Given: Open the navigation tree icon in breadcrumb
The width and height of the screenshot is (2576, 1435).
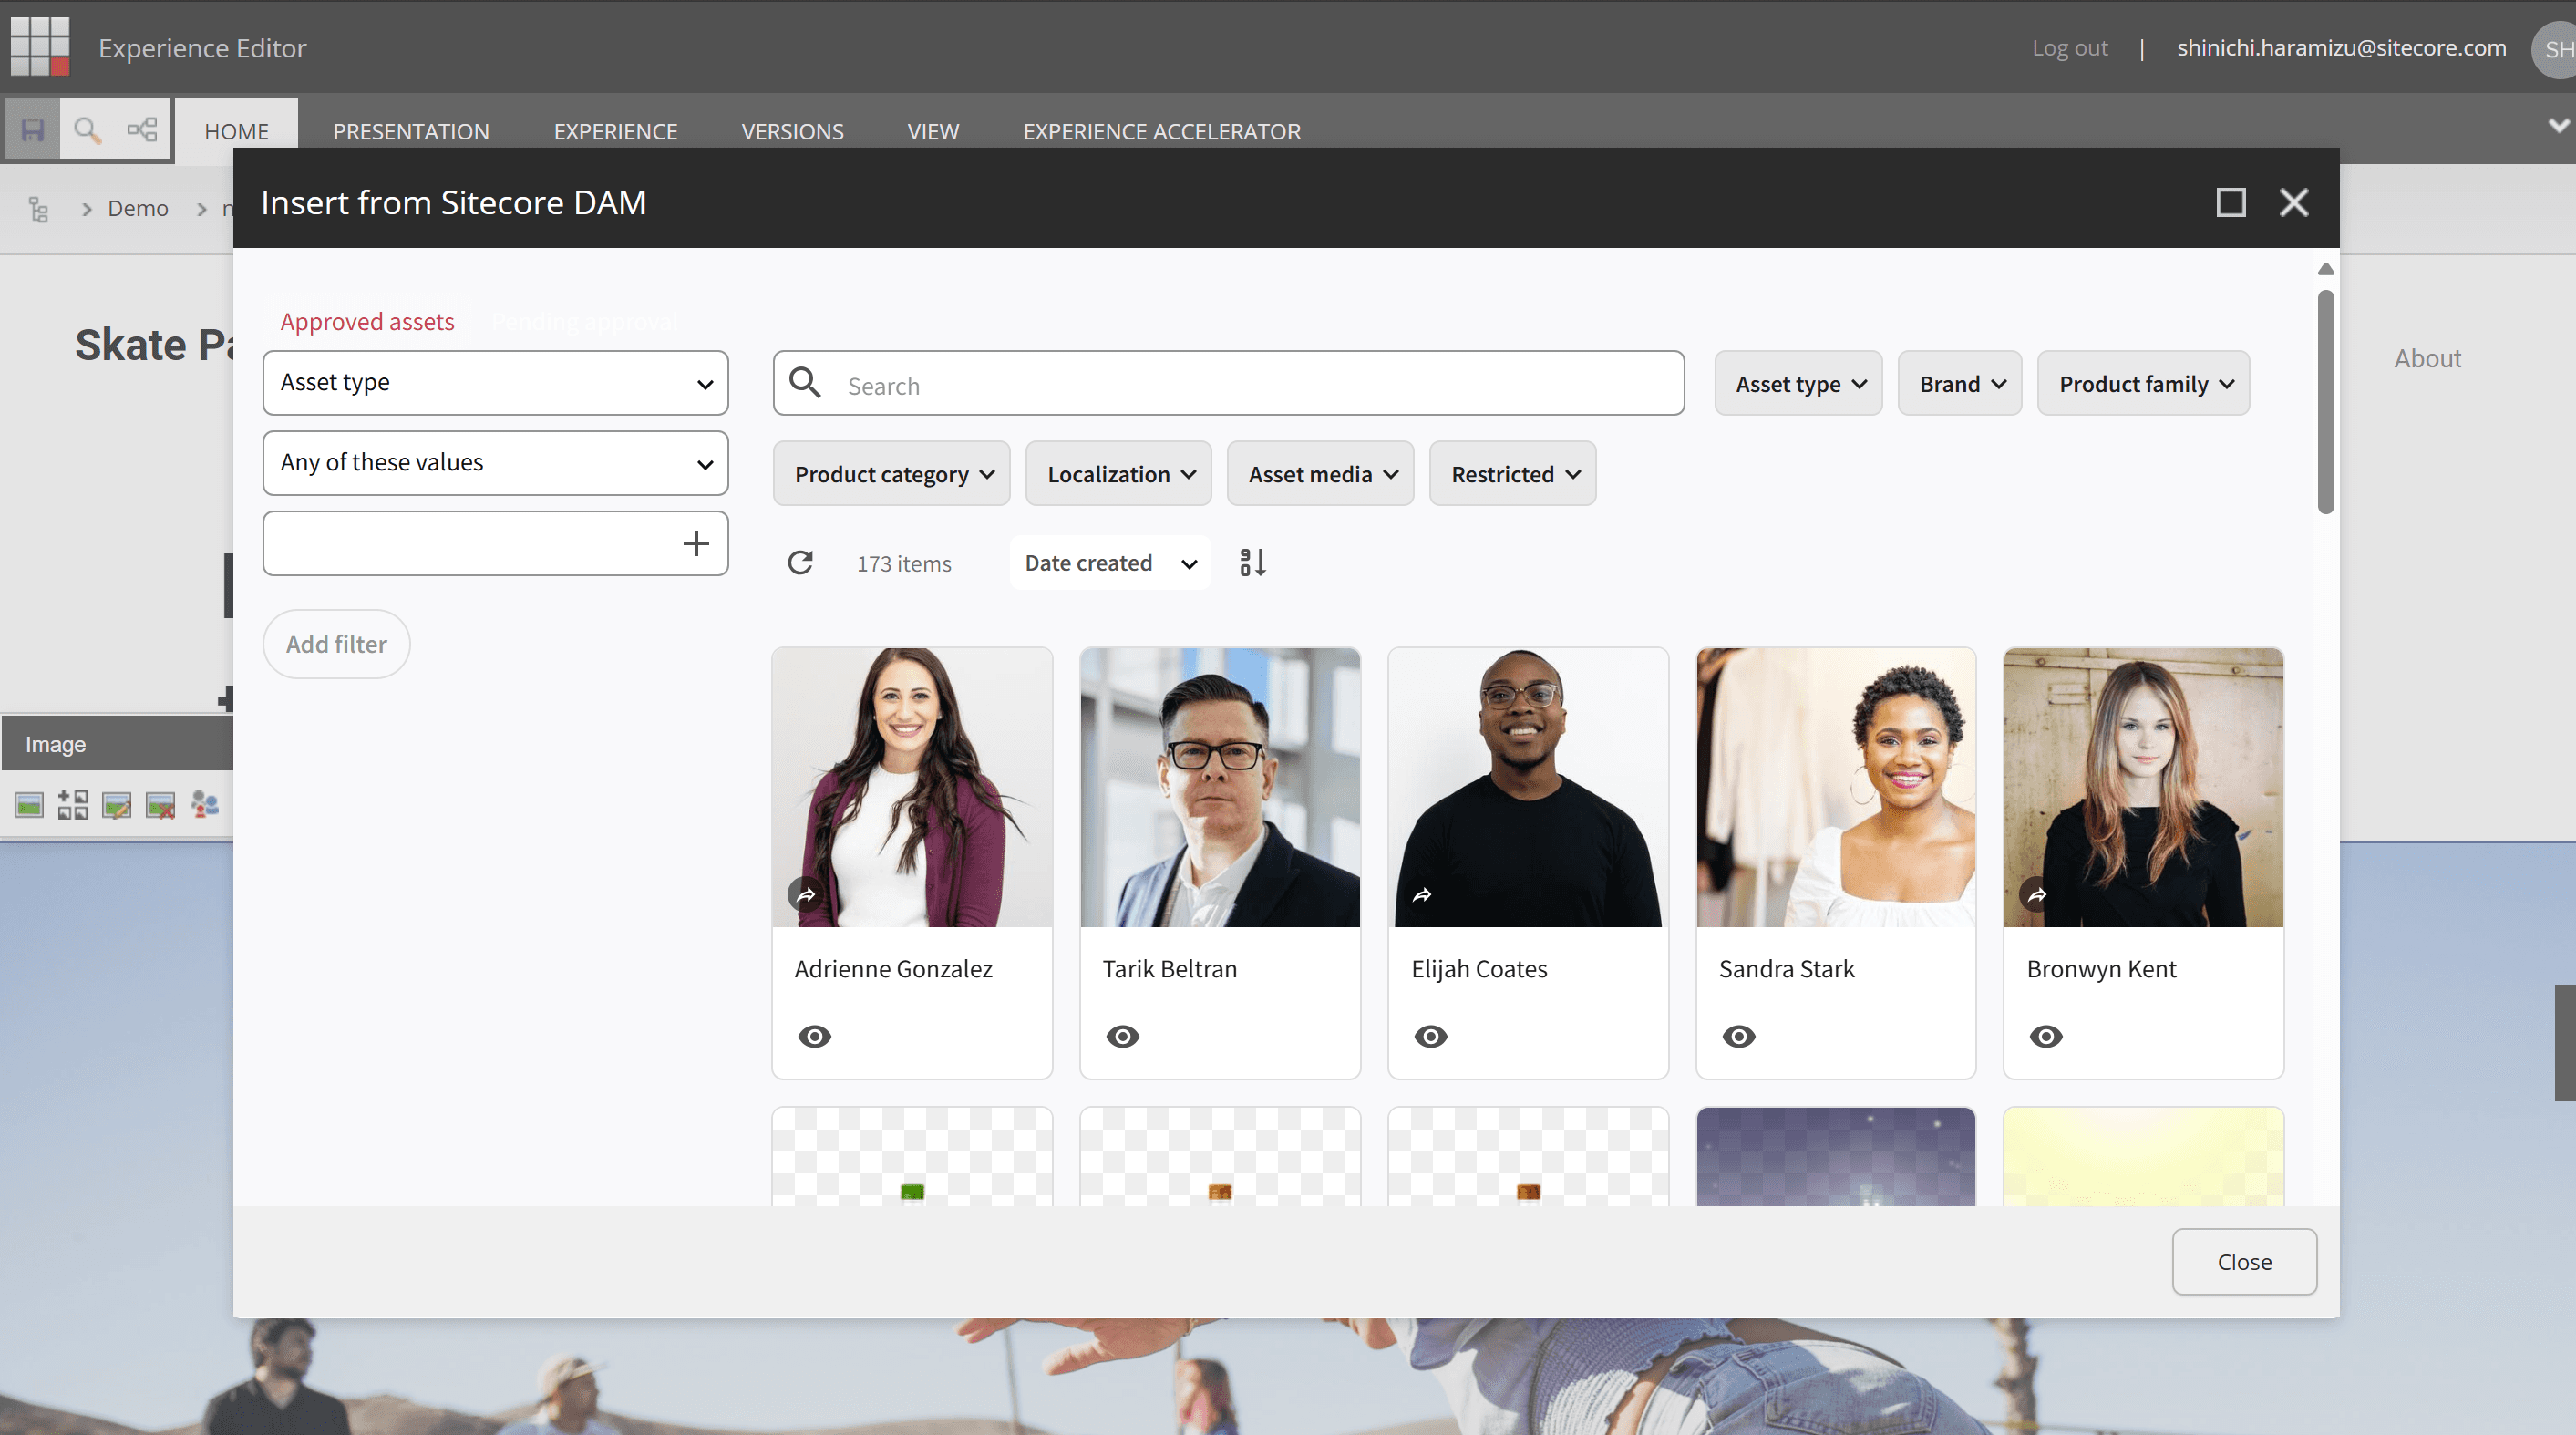Looking at the screenshot, I should pyautogui.click(x=38, y=209).
